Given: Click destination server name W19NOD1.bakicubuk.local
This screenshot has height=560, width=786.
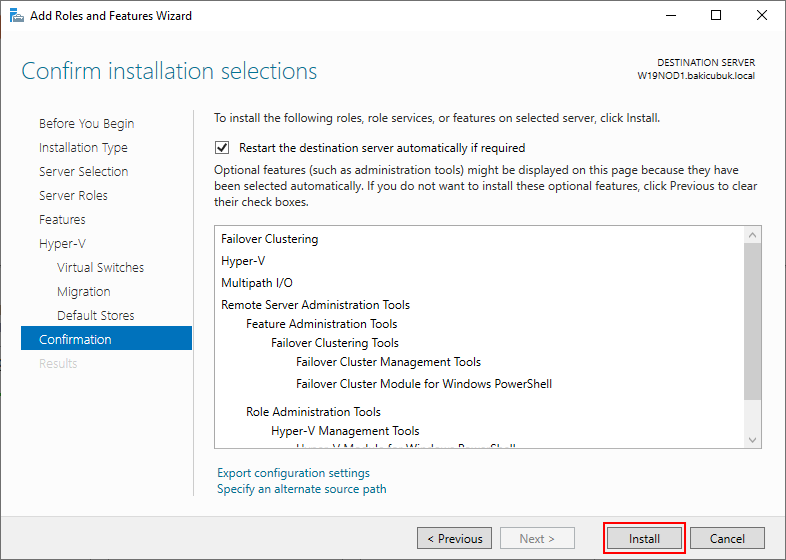Looking at the screenshot, I should coord(696,76).
